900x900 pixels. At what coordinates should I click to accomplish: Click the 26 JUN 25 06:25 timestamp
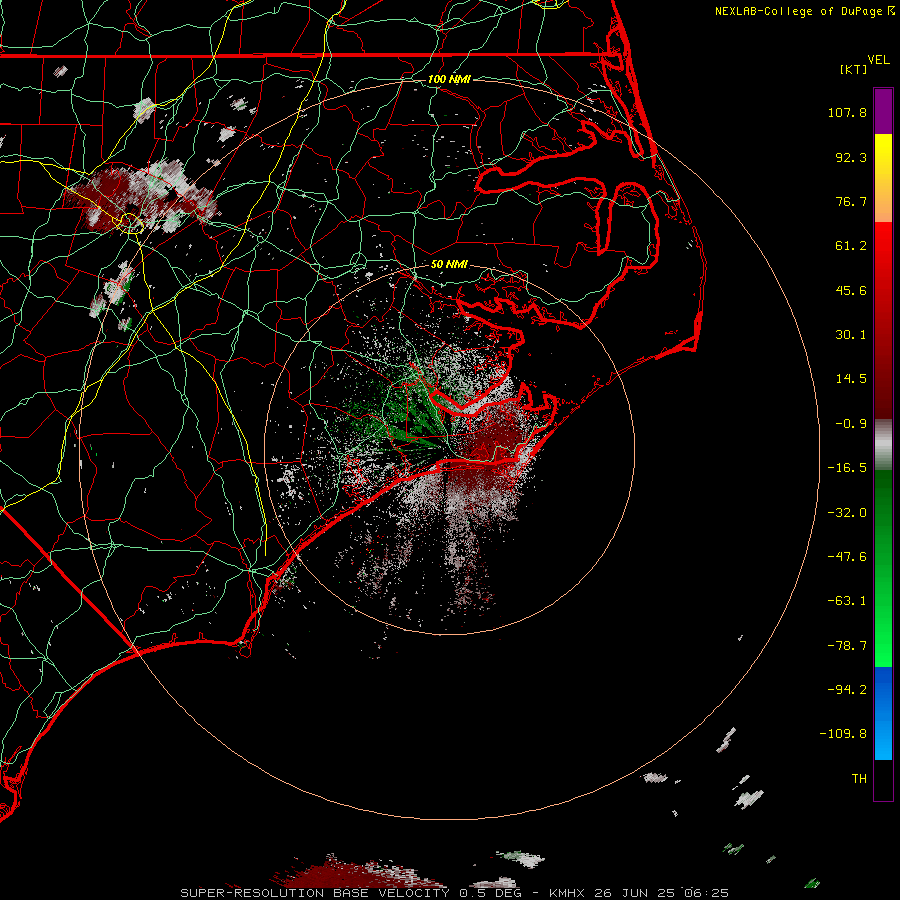661,893
